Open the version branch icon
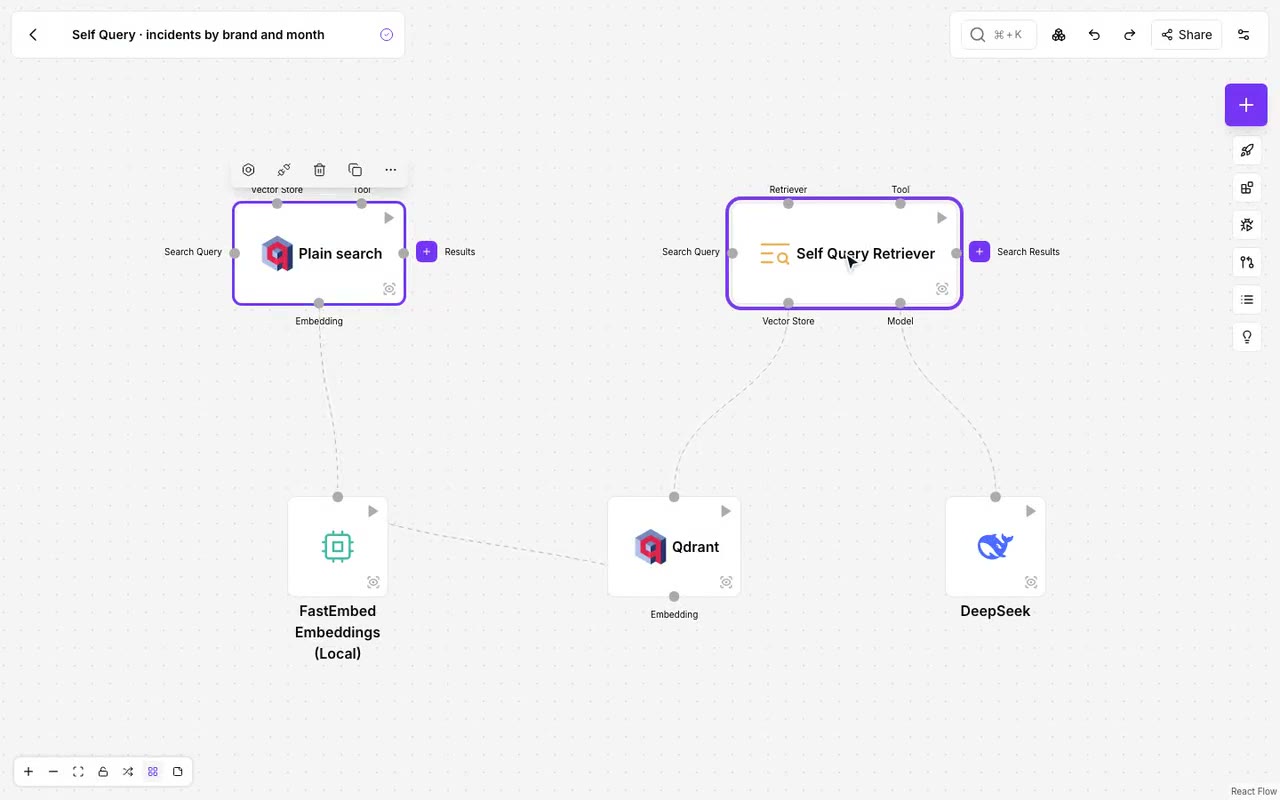The image size is (1280, 800). (x=1247, y=262)
